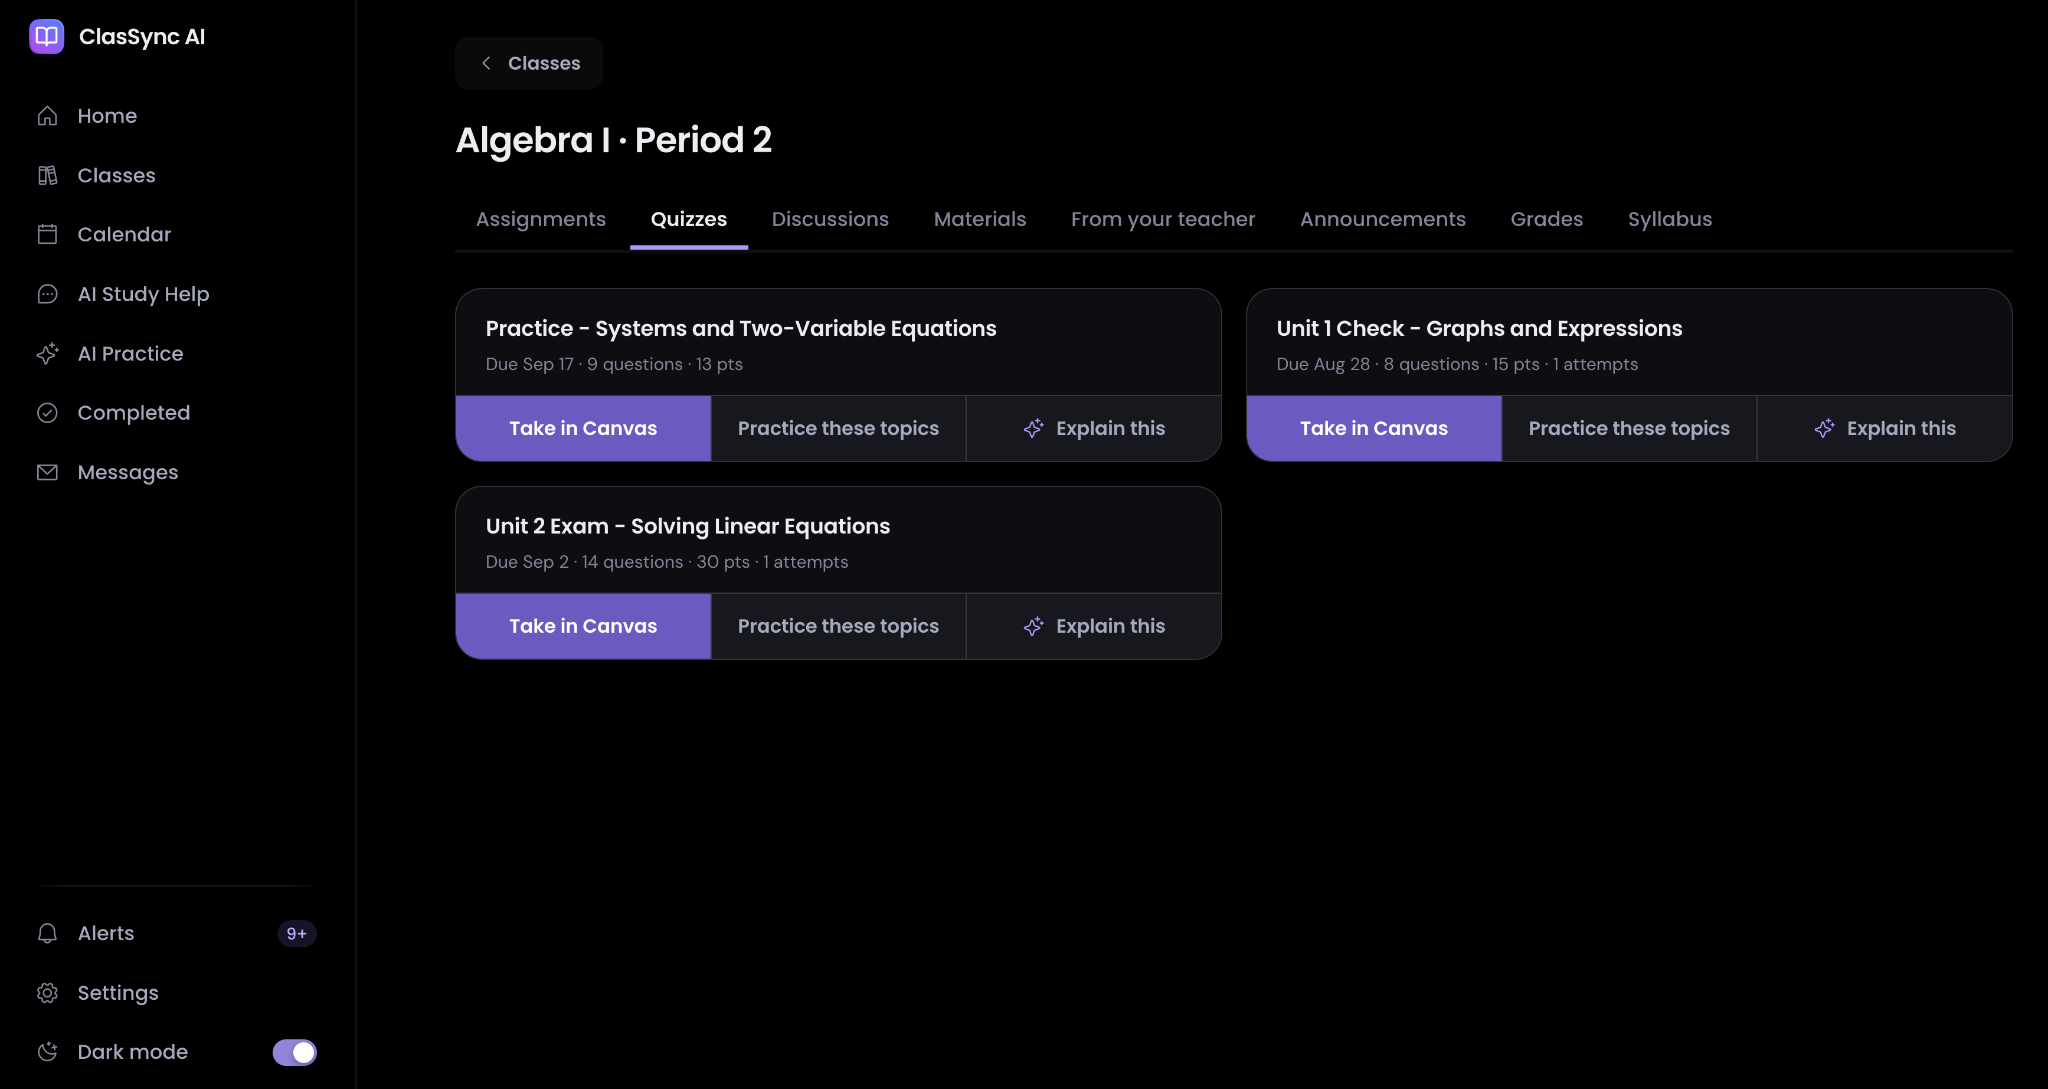
Task: Click the Alerts bell icon
Action: click(x=47, y=933)
